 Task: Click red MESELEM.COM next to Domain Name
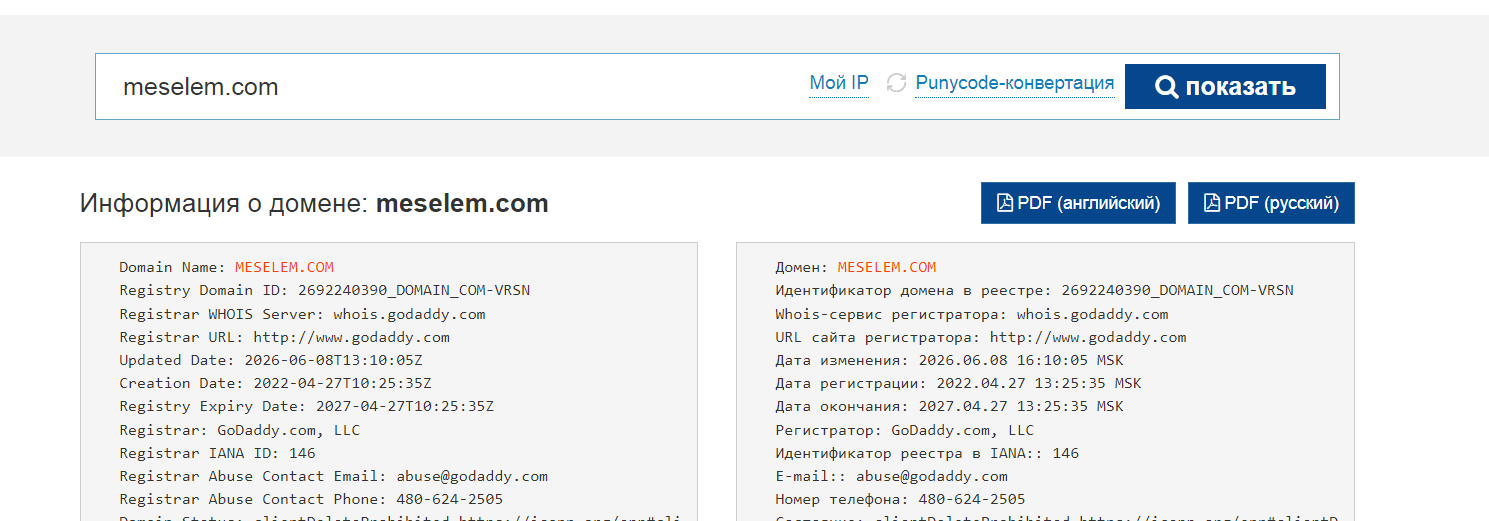point(284,267)
